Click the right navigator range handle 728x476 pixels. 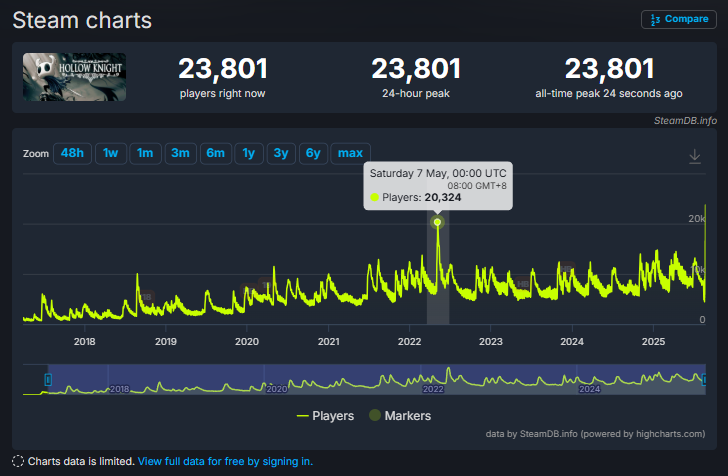(704, 379)
